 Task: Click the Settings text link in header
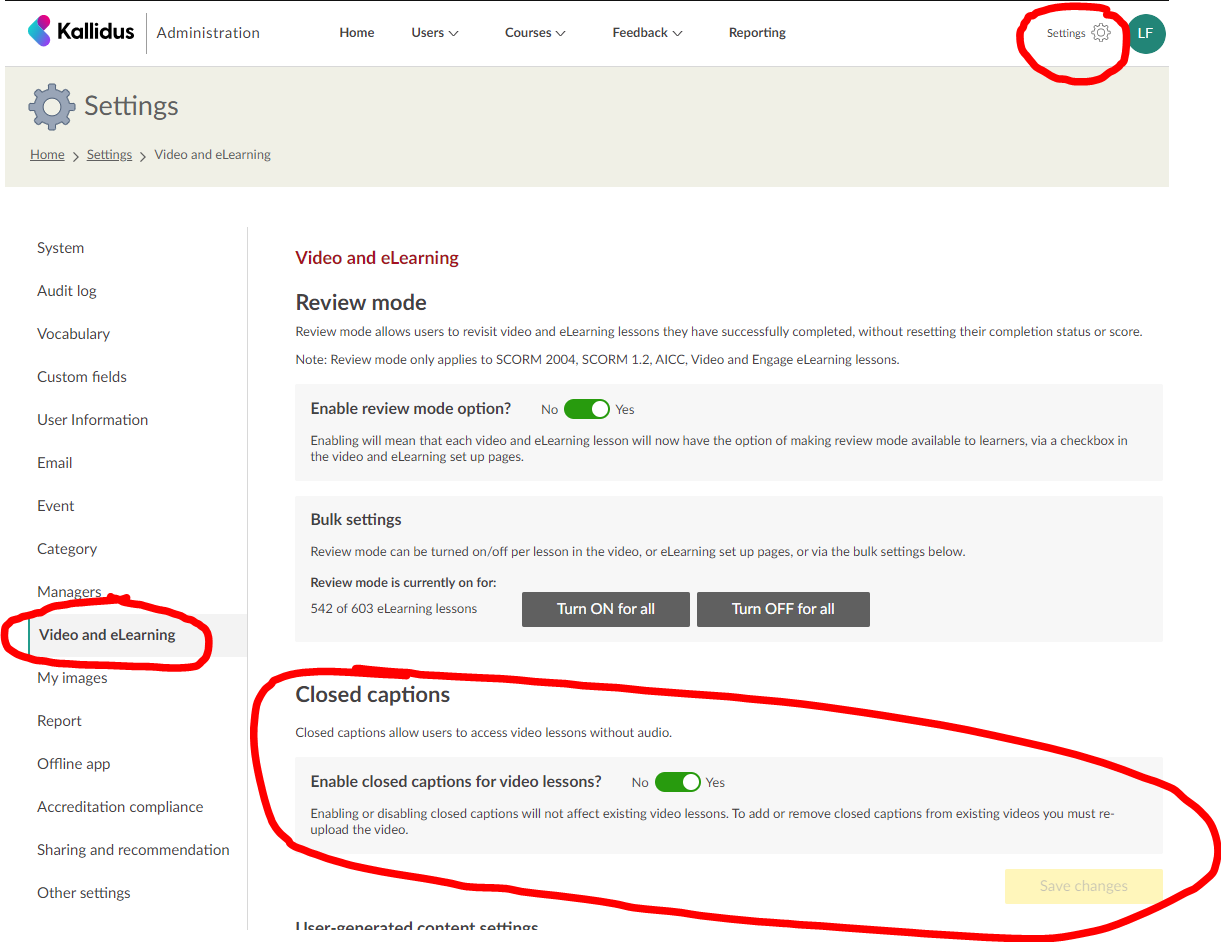coord(1066,33)
